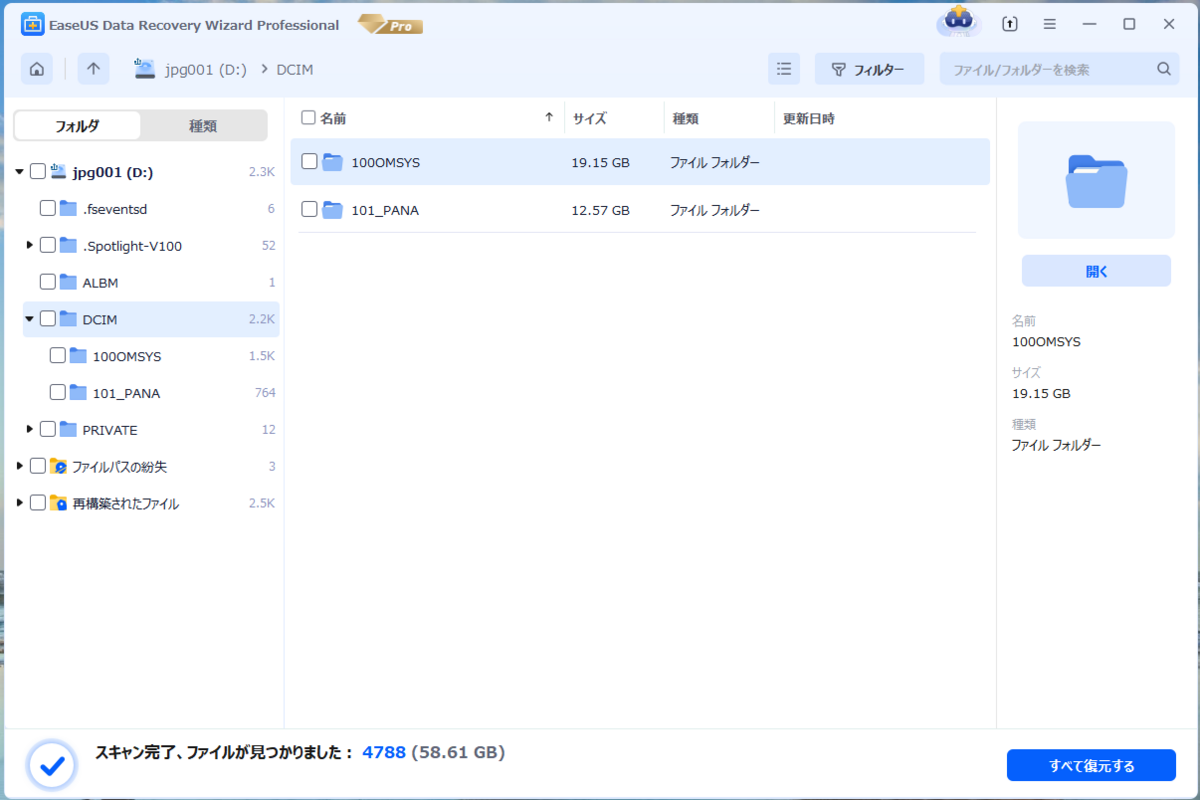The height and width of the screenshot is (800, 1200).
Task: Click the sort arrow in 名前 column
Action: click(549, 118)
